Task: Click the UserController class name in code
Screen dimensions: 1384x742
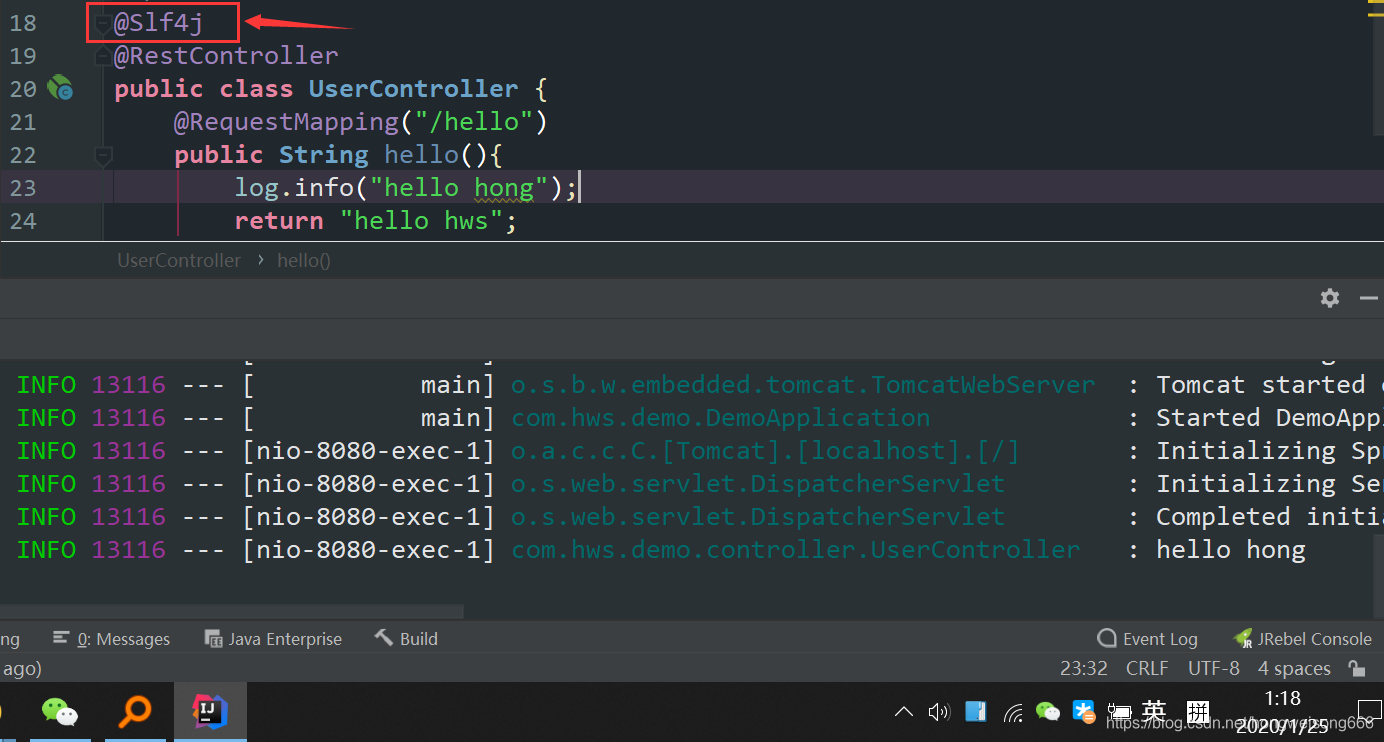Action: click(414, 89)
